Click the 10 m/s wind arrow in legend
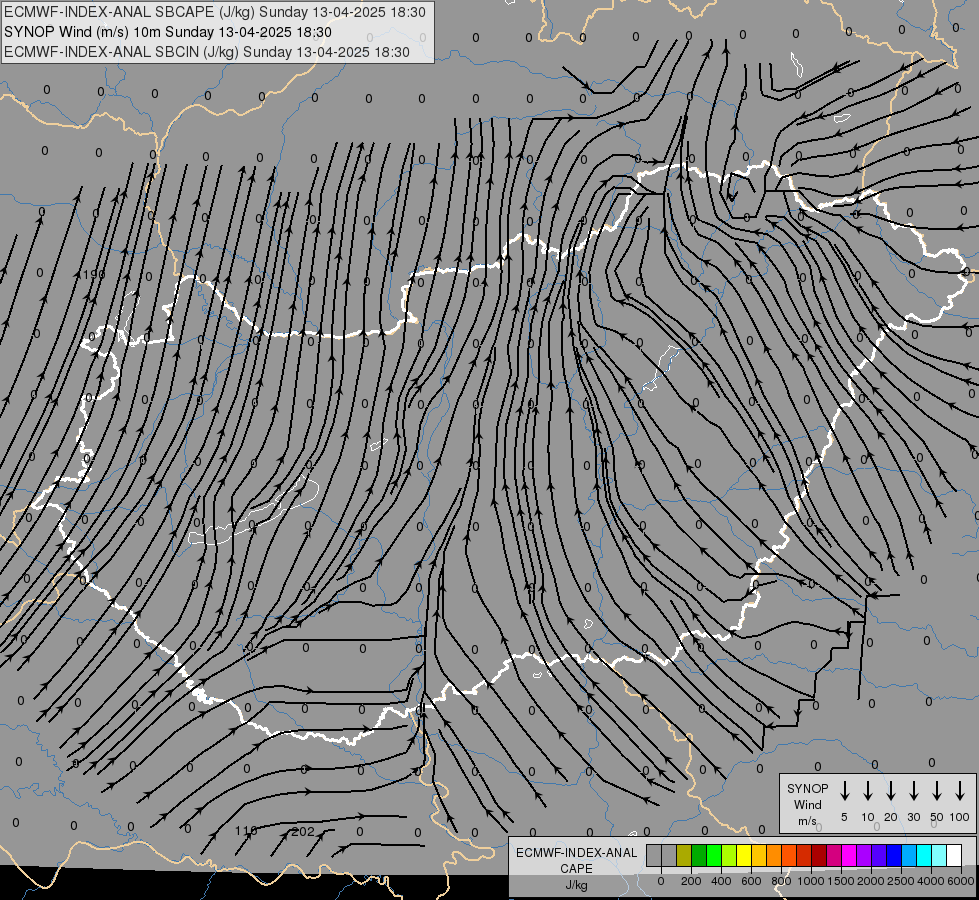 [x=868, y=791]
